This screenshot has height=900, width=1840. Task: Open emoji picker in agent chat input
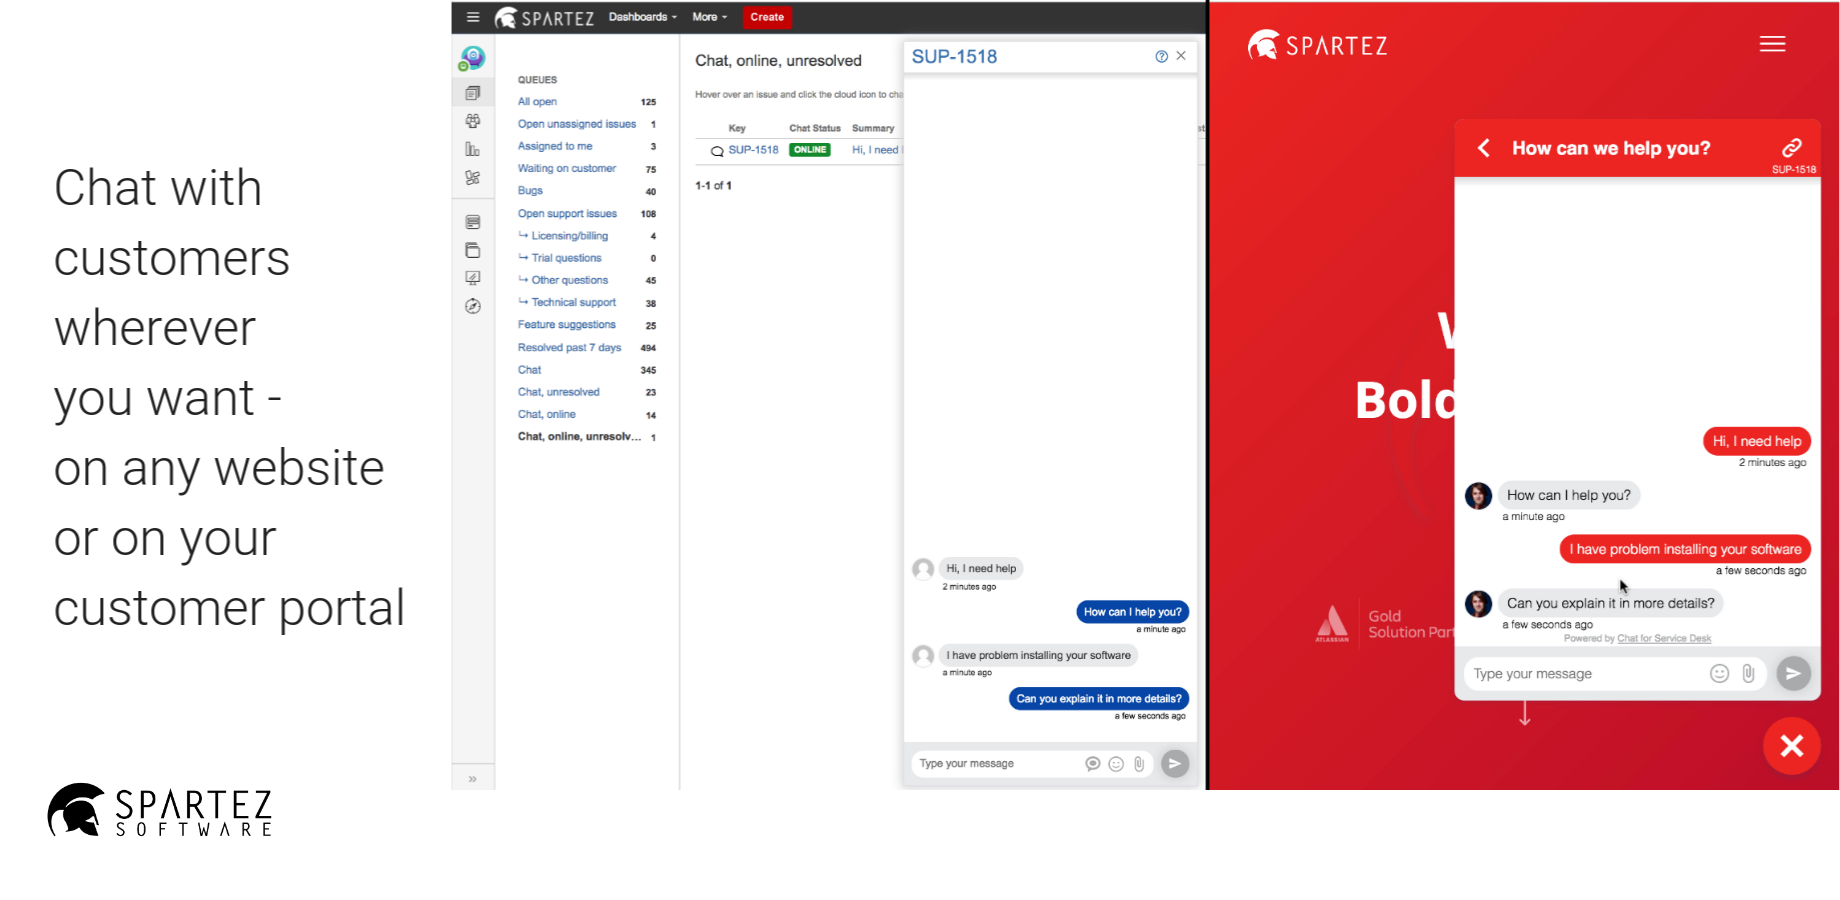pyautogui.click(x=1116, y=764)
